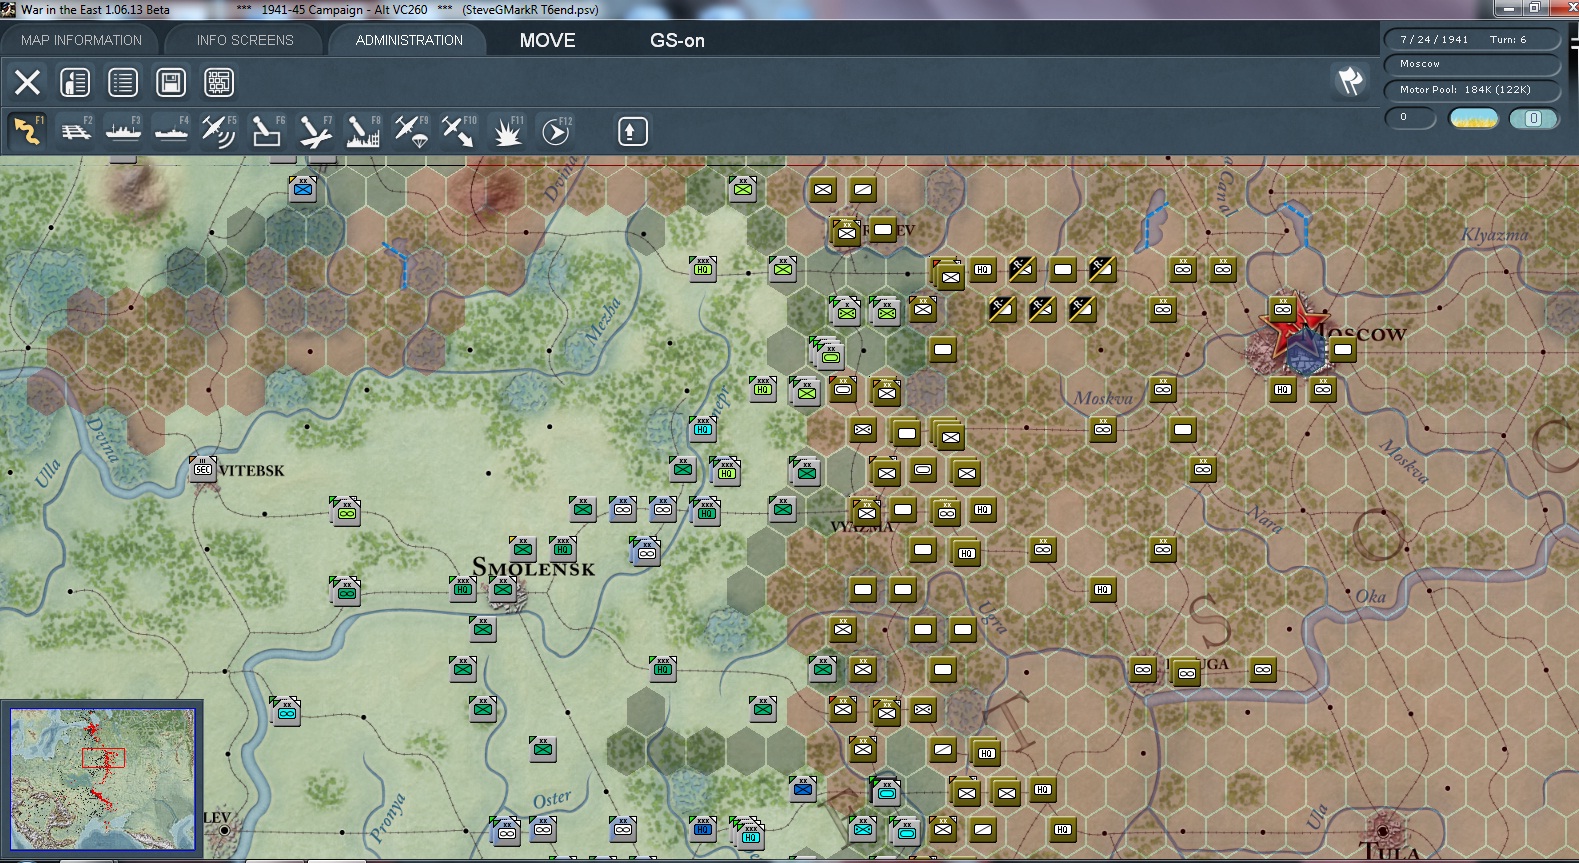
Task: Click the F11 explosion icon
Action: 507,131
